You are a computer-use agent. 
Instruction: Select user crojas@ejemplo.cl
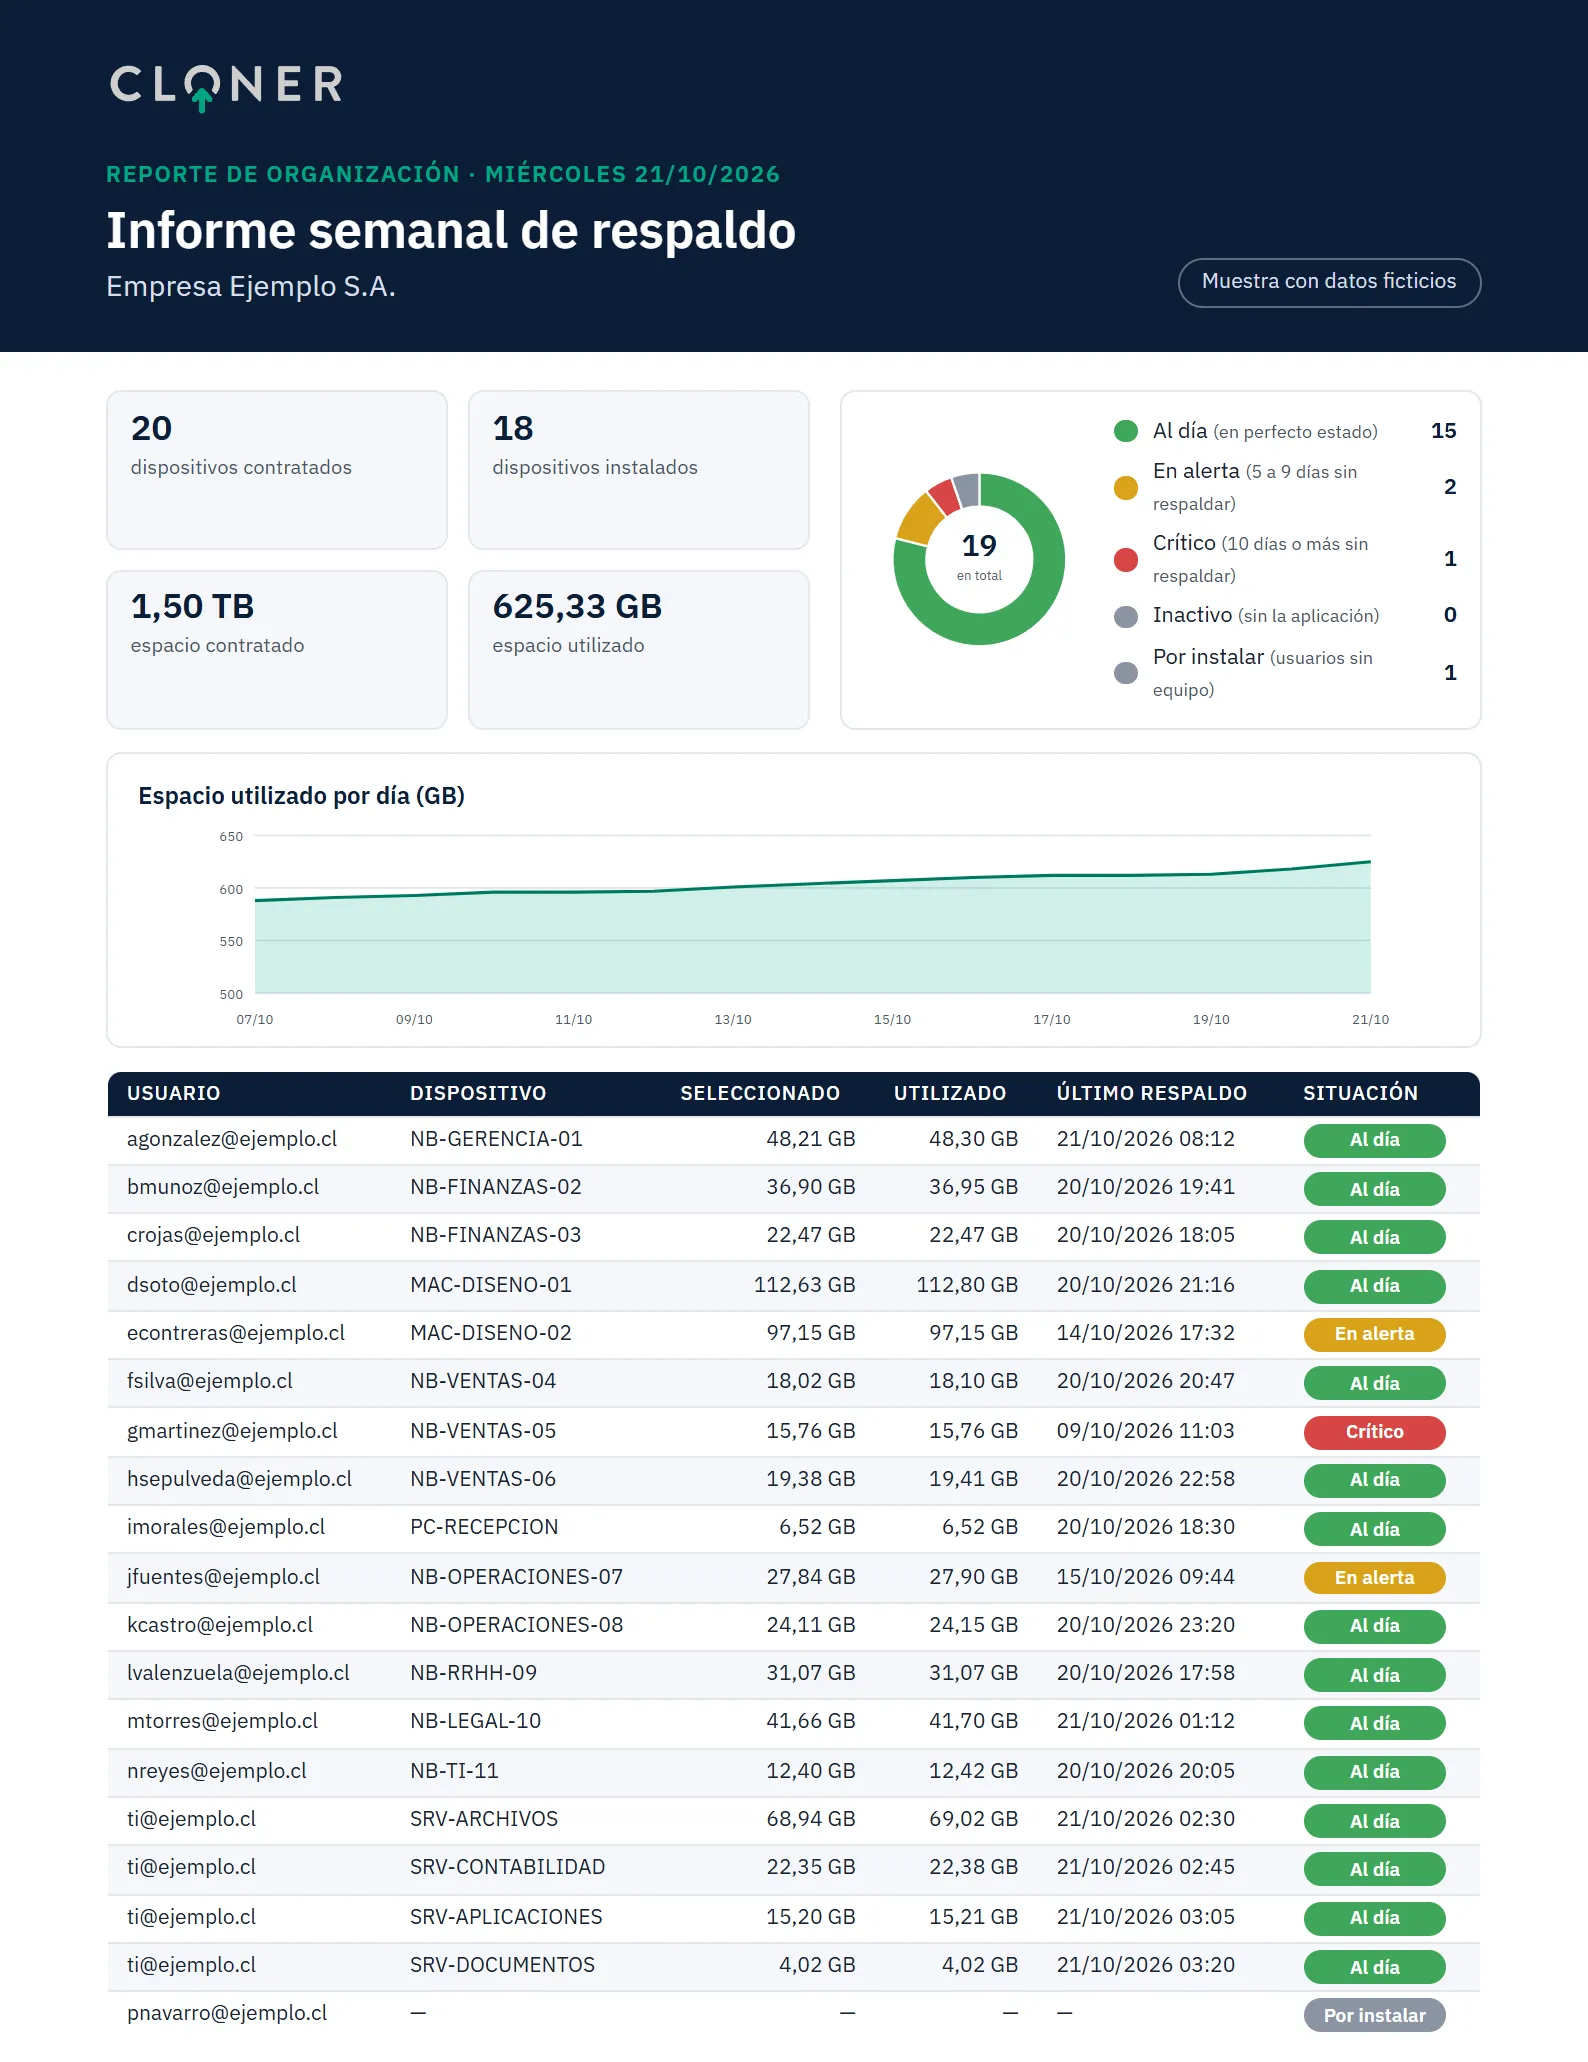(x=214, y=1235)
